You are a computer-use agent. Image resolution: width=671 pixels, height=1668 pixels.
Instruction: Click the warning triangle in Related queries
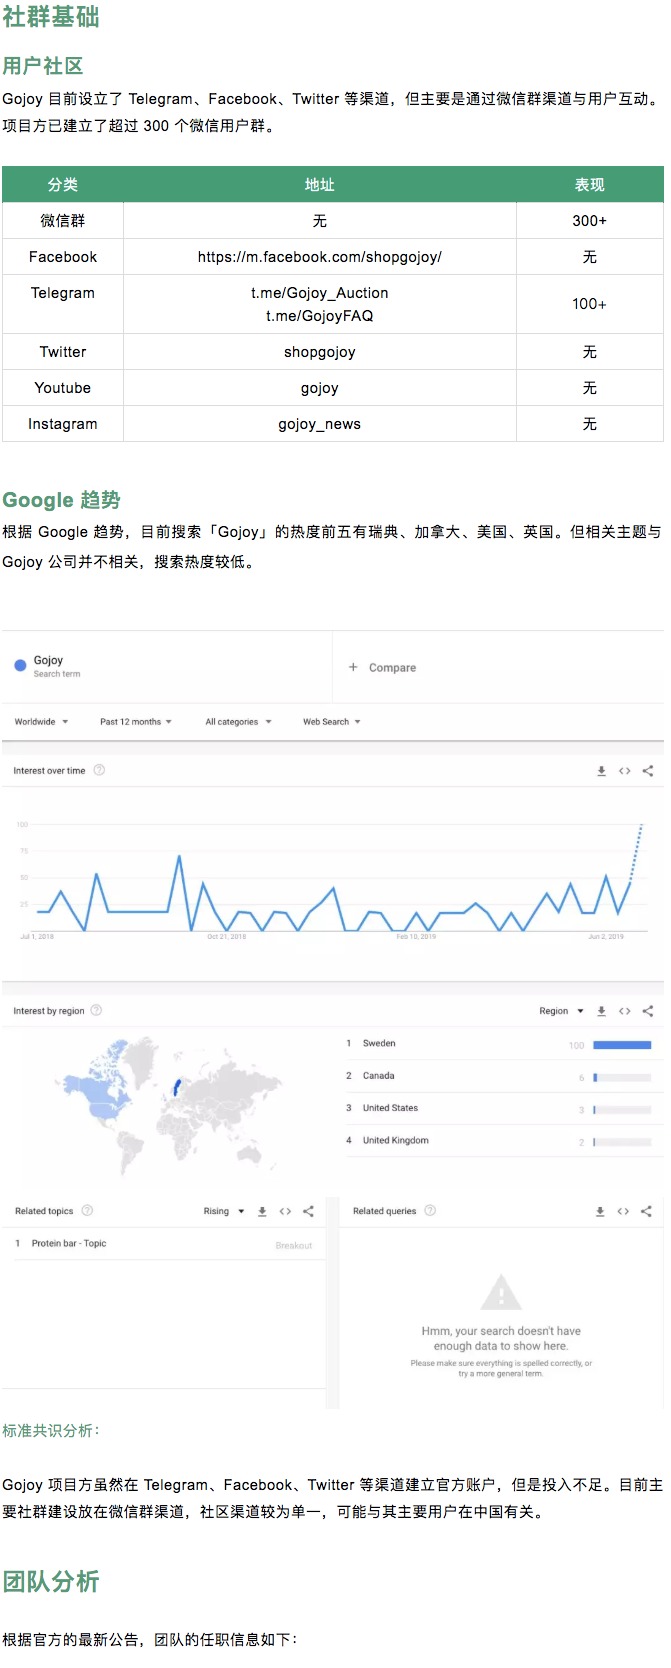point(501,1292)
